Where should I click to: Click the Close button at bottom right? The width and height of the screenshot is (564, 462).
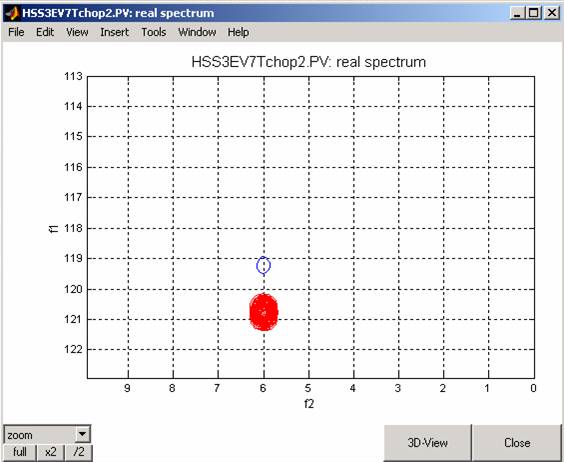coord(517,443)
